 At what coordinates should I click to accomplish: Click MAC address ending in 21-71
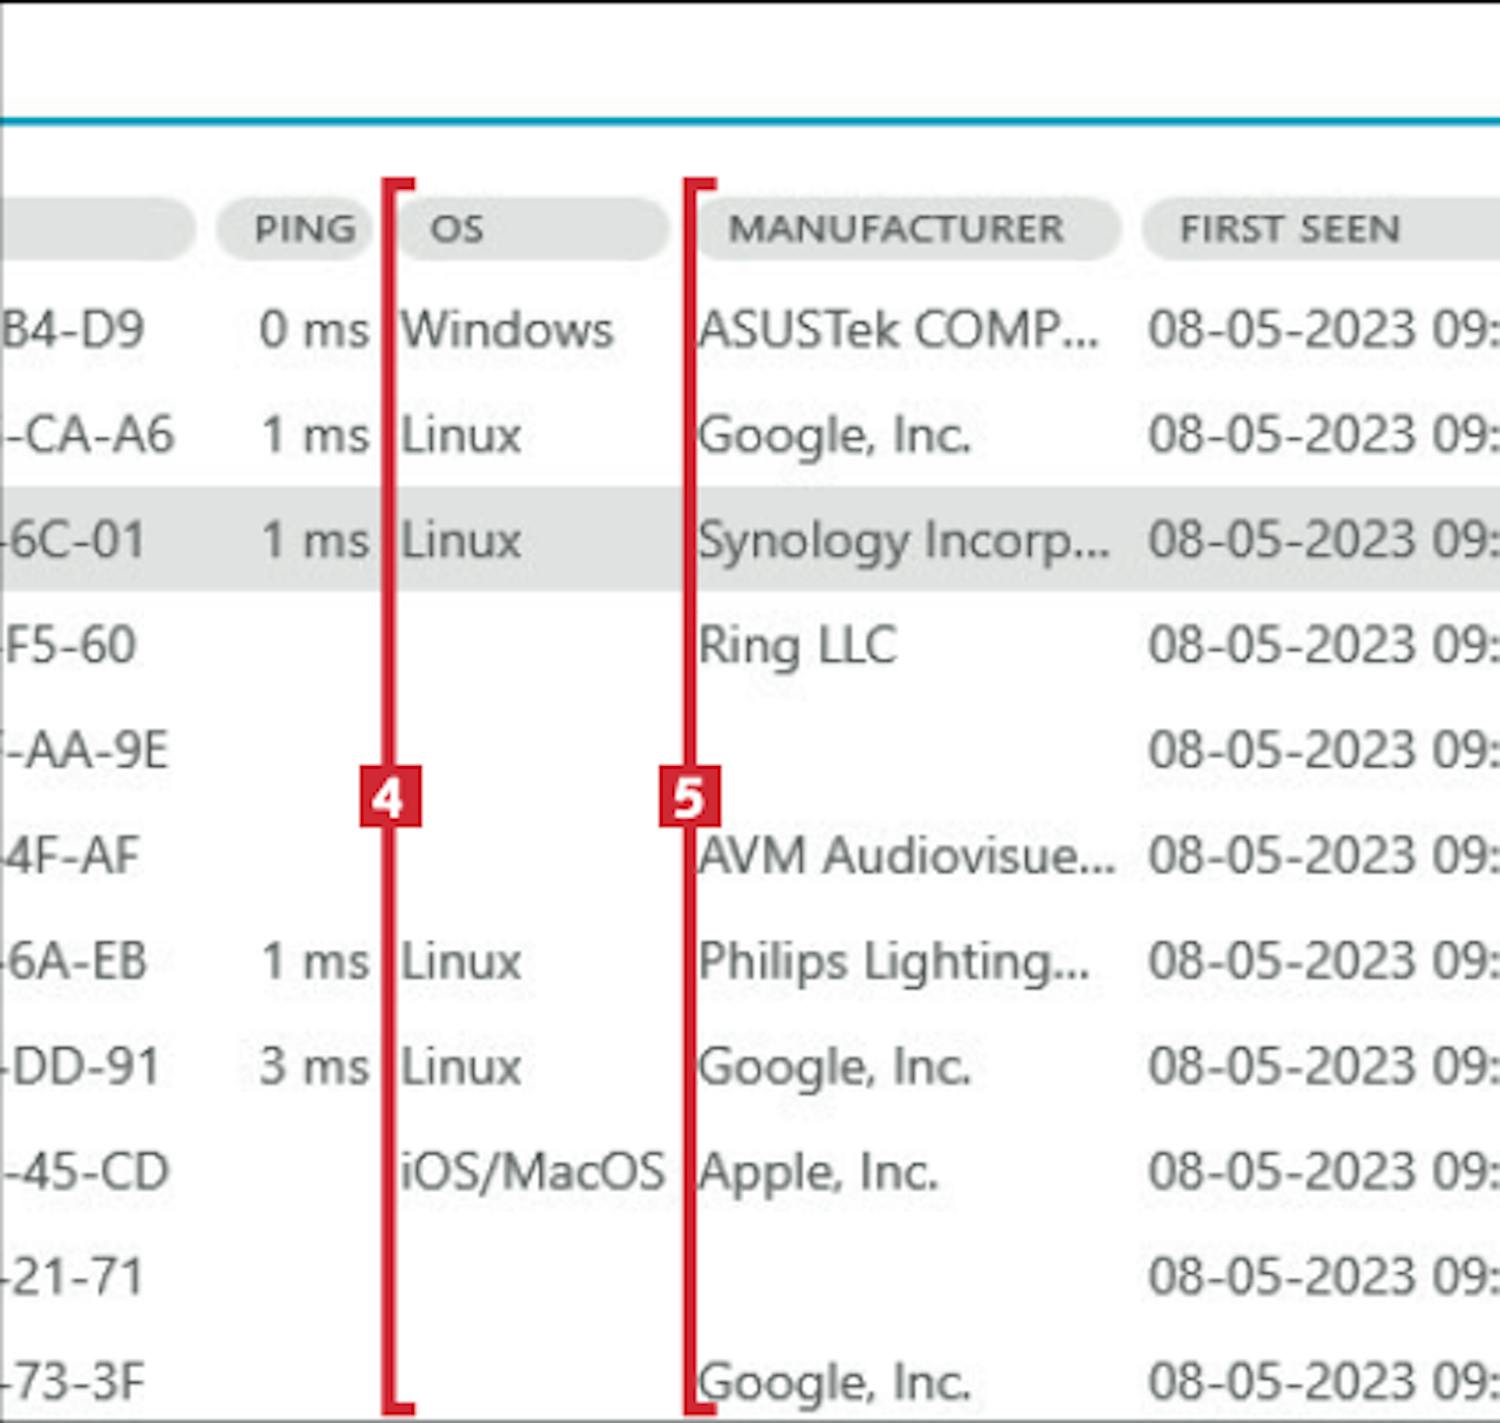click(x=74, y=1278)
